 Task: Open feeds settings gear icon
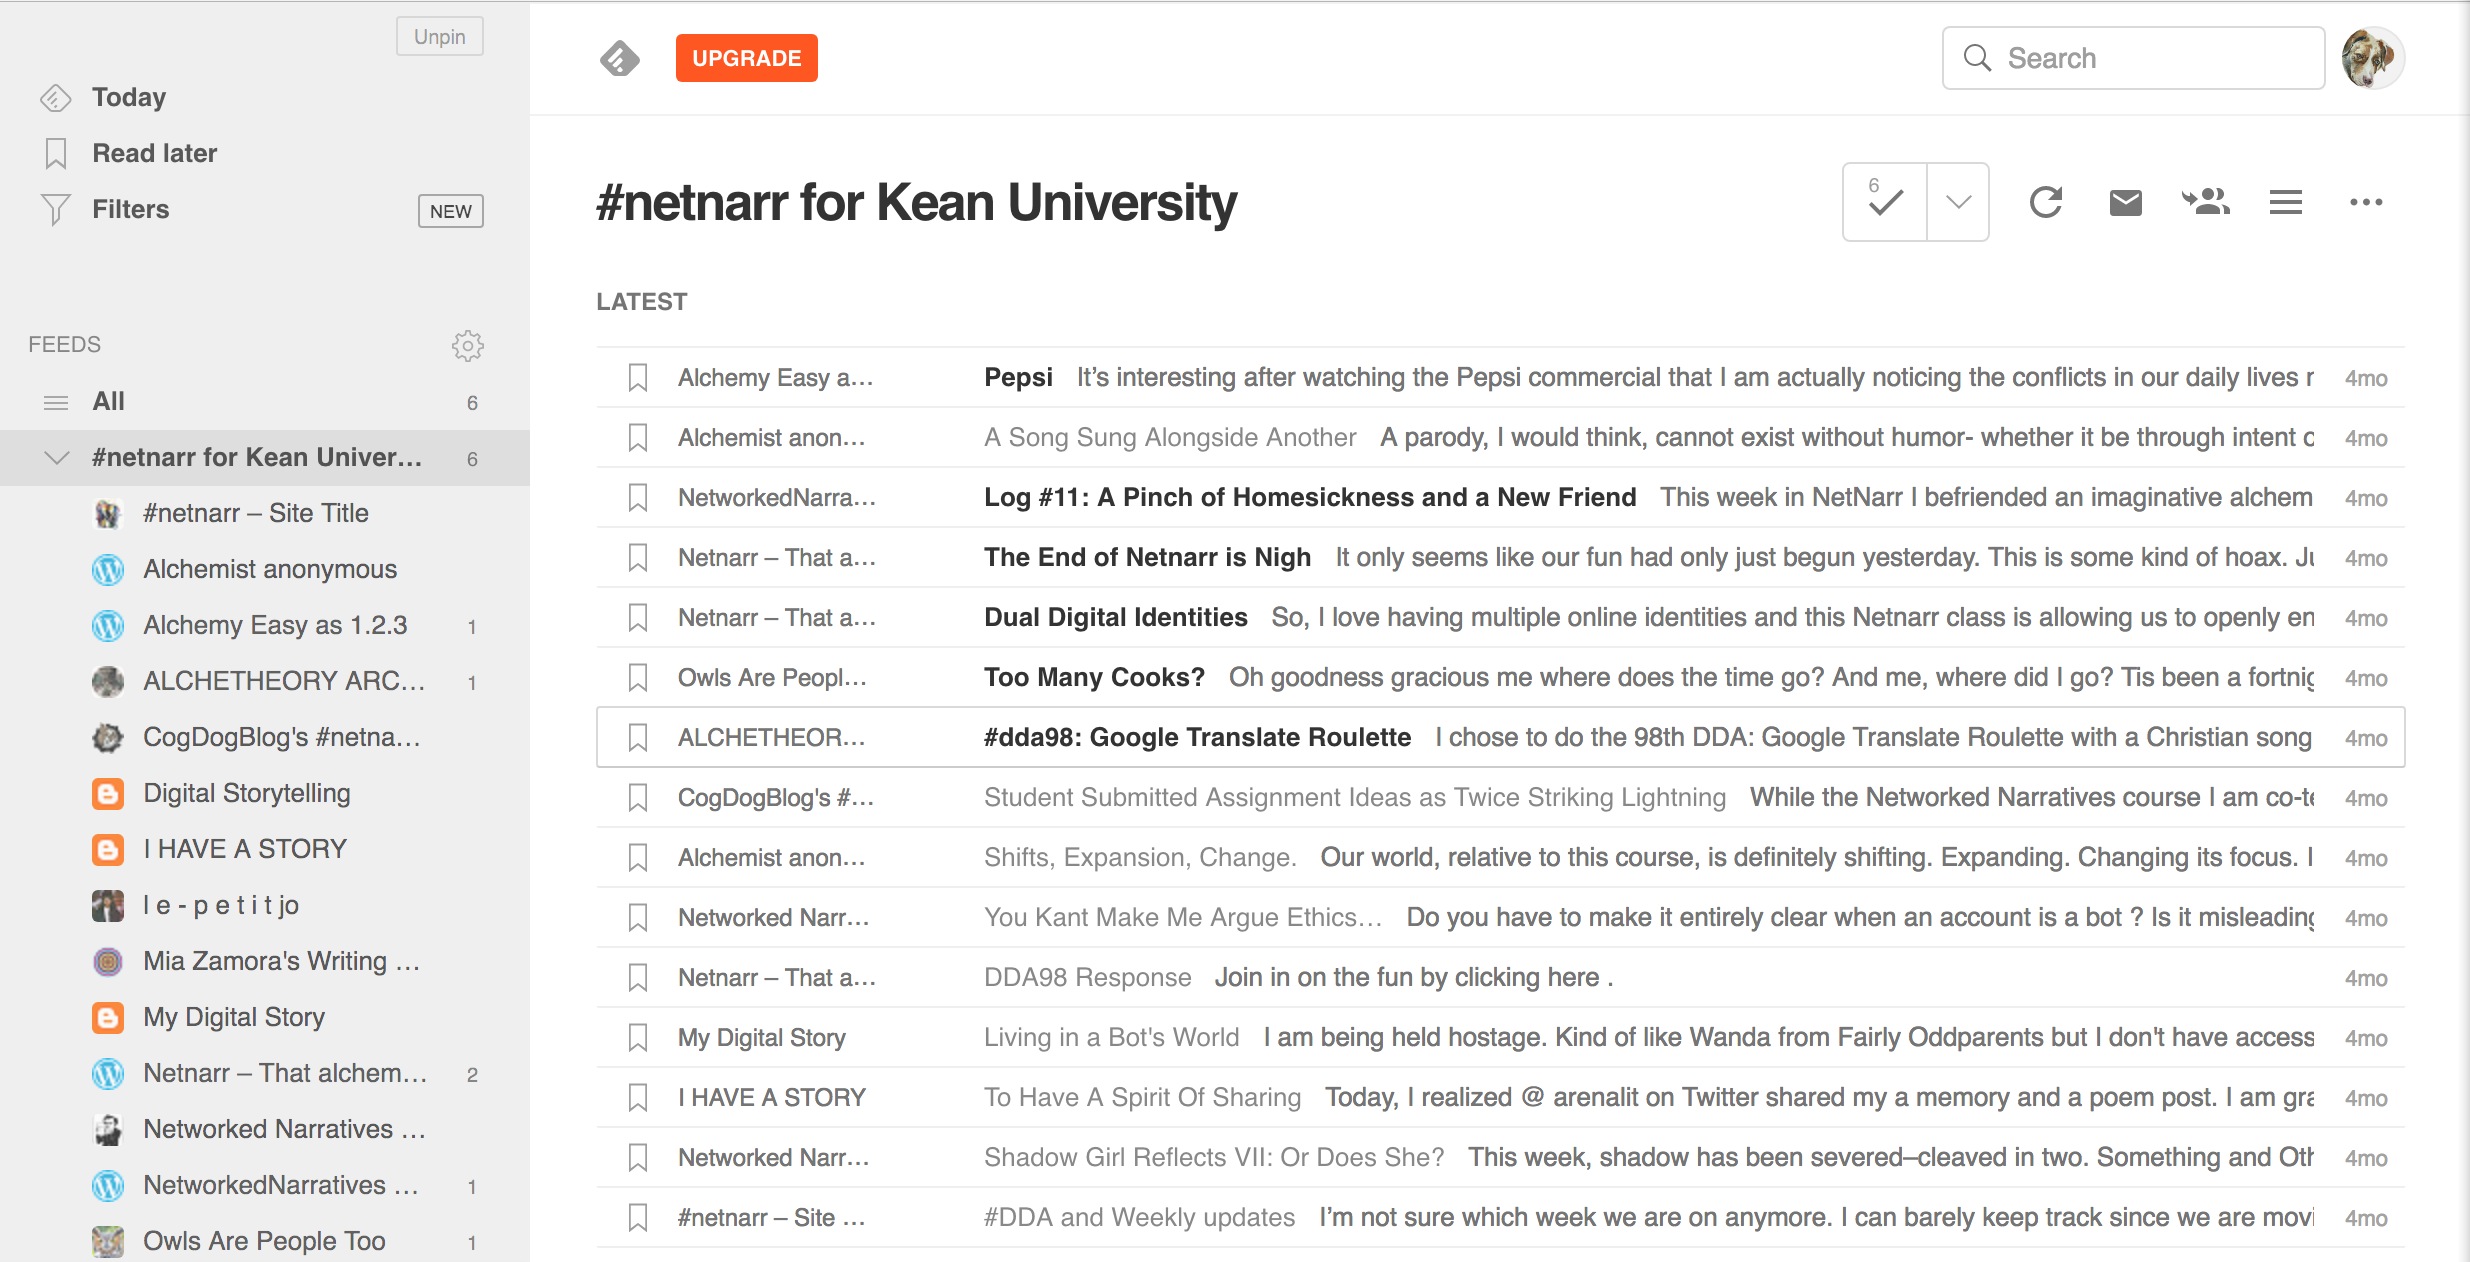point(467,345)
